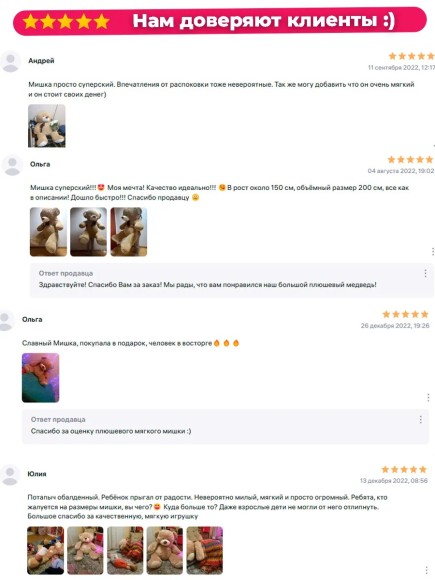Click five-star rating on Юлия's review
The height and width of the screenshot is (580, 435).
click(x=404, y=469)
